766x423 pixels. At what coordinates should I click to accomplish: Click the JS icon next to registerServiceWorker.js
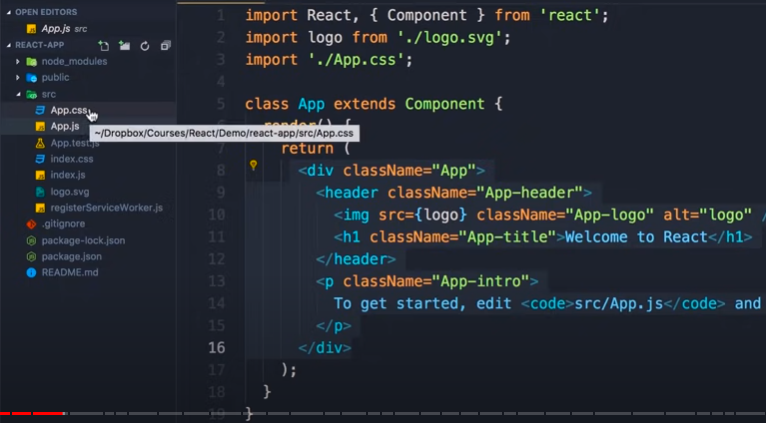tap(41, 208)
